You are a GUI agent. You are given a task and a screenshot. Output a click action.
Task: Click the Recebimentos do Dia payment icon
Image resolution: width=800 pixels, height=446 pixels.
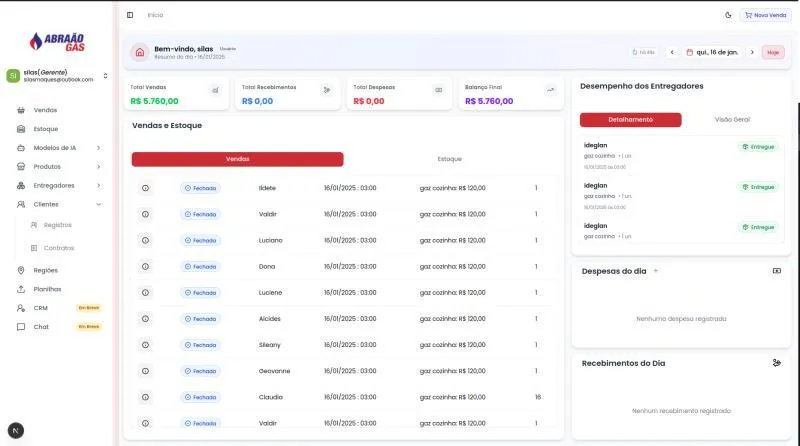776,363
